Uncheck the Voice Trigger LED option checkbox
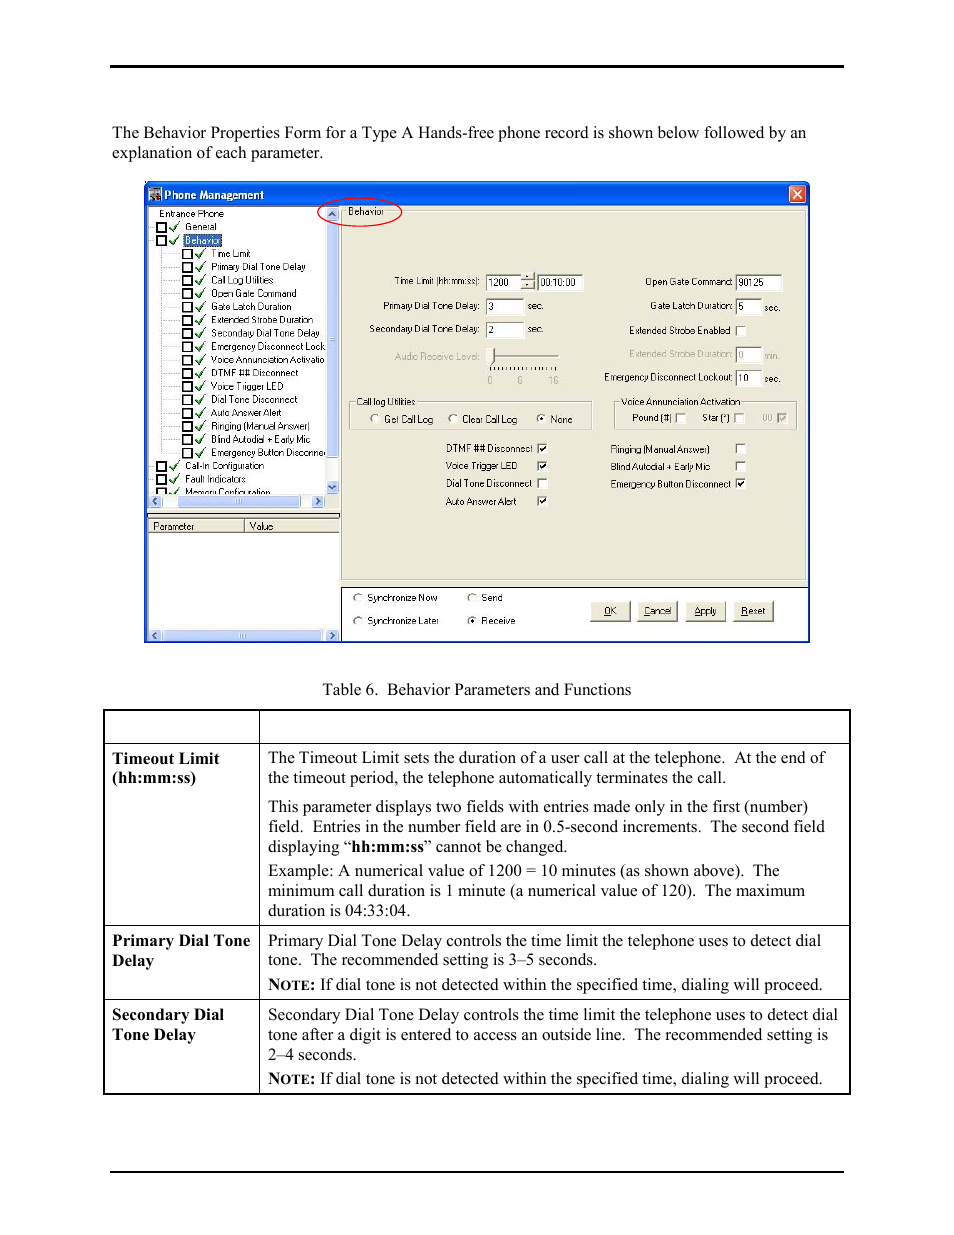954x1235 pixels. tap(542, 466)
